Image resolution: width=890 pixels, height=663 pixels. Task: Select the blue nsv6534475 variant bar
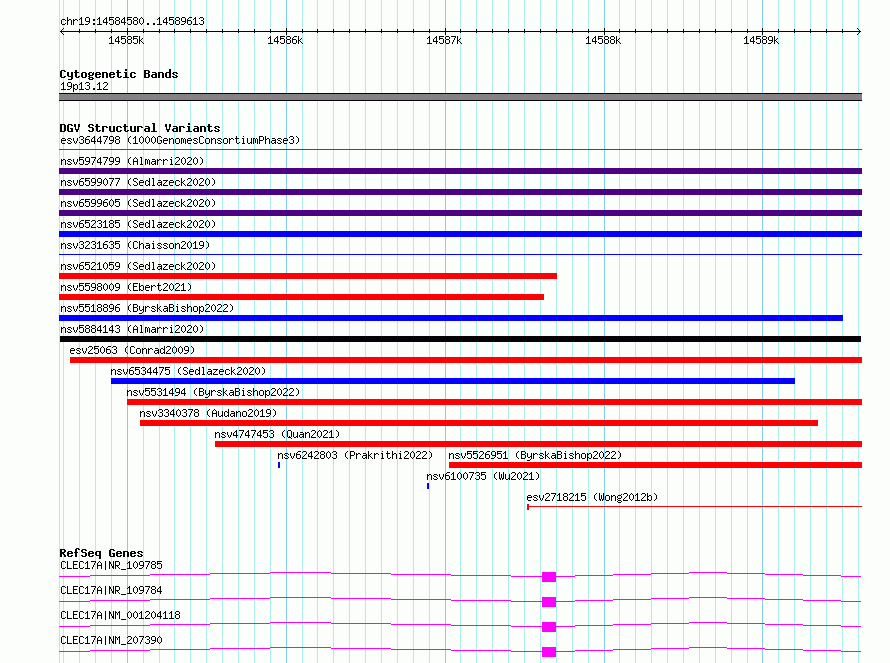pyautogui.click(x=453, y=381)
